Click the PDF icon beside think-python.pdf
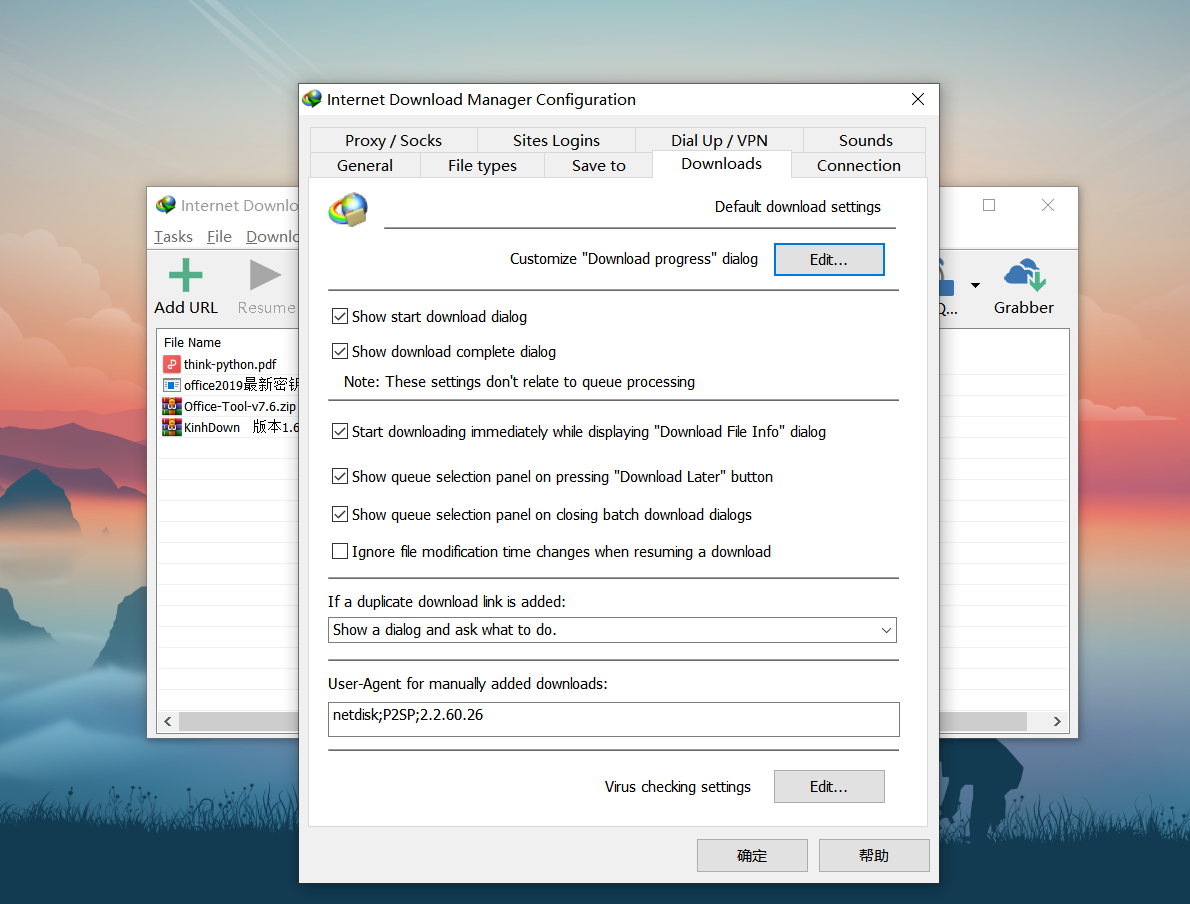Viewport: 1190px width, 904px height. tap(170, 364)
